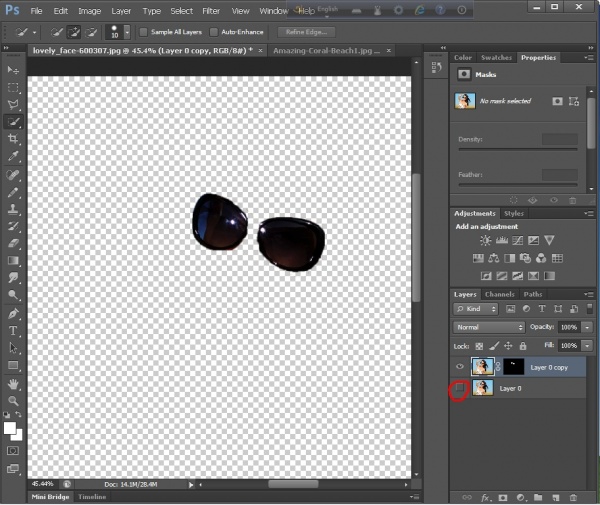Select the Crop tool in the toolbar
The width and height of the screenshot is (600, 505).
14,138
